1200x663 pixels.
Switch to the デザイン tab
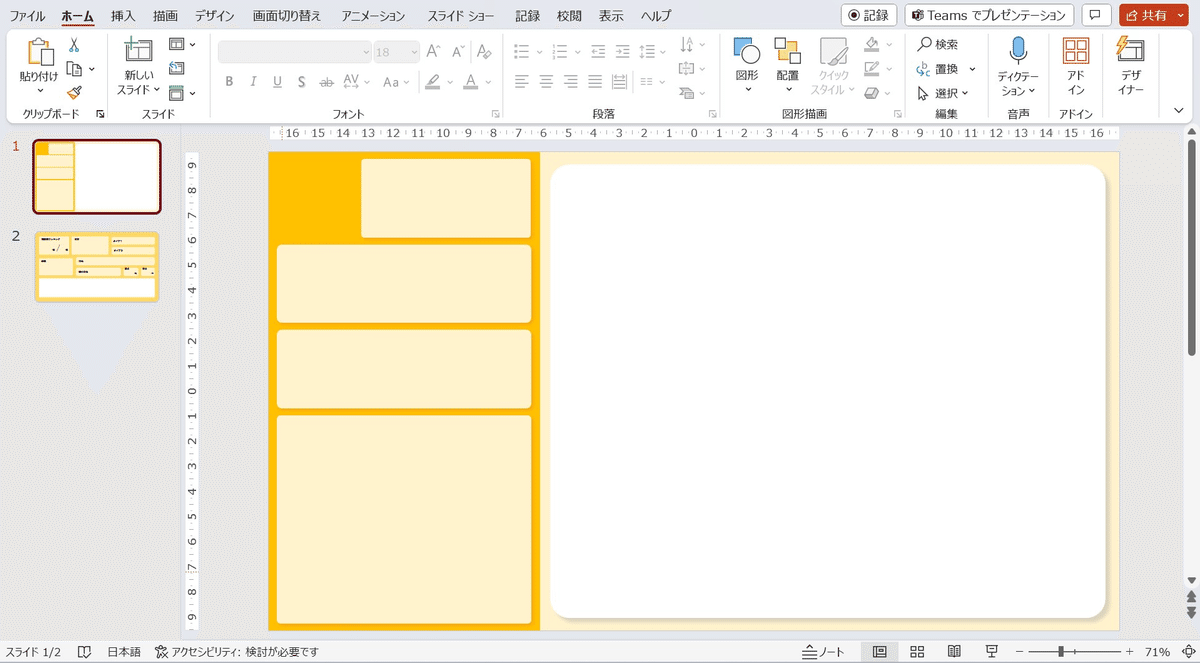pos(215,16)
